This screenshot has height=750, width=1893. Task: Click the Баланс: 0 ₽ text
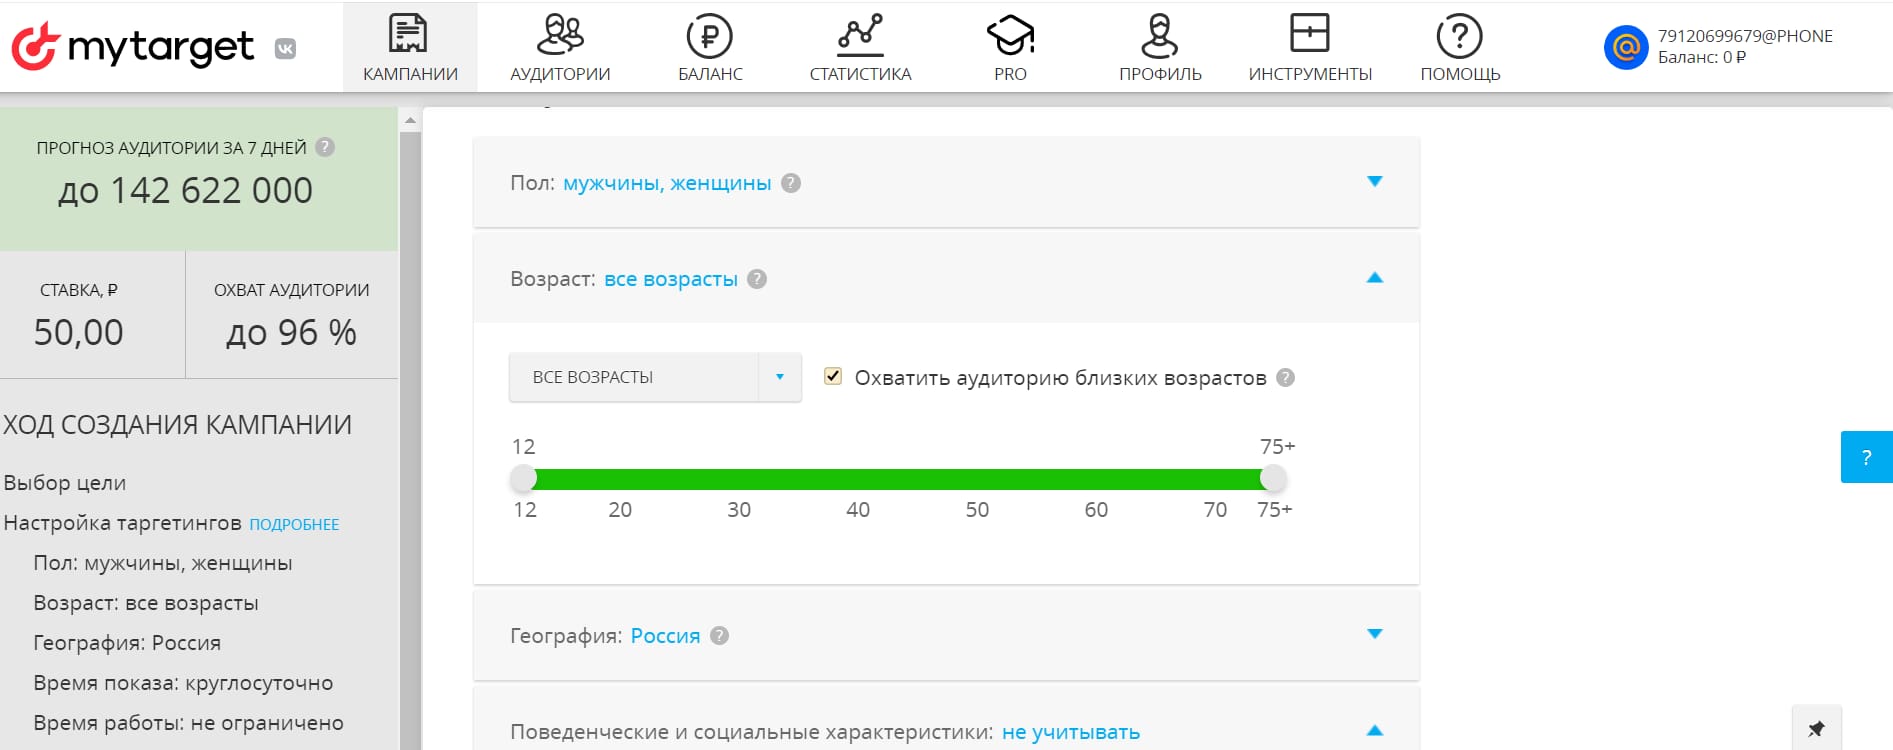[1702, 57]
